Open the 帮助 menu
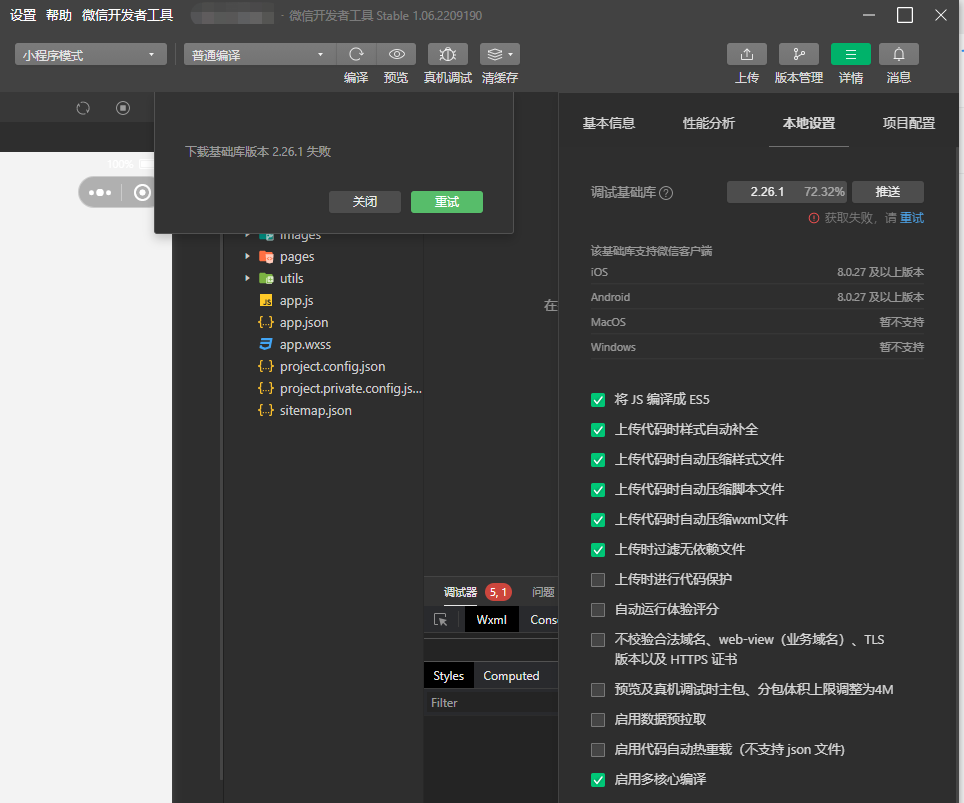The width and height of the screenshot is (964, 803). click(59, 15)
